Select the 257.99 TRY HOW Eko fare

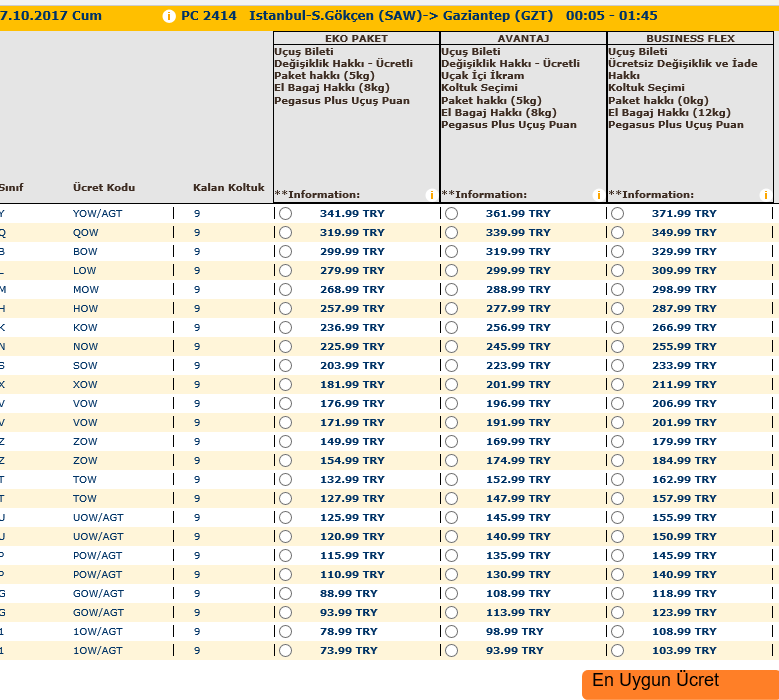(x=286, y=309)
